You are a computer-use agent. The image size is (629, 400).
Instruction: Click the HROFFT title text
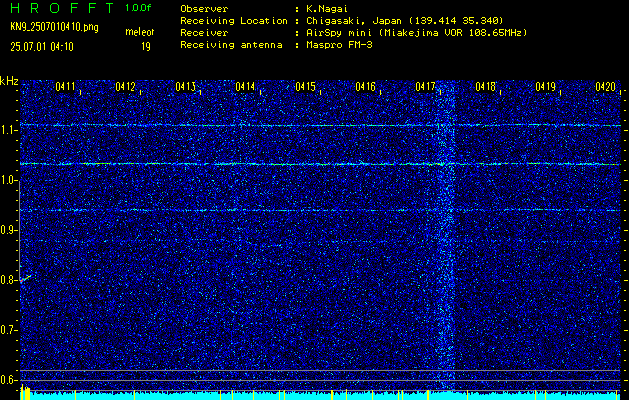62,8
